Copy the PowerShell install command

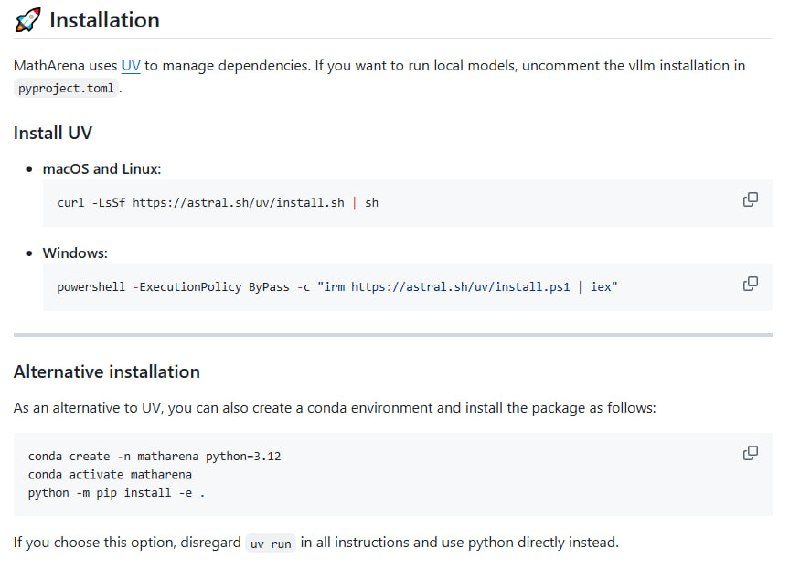[750, 284]
